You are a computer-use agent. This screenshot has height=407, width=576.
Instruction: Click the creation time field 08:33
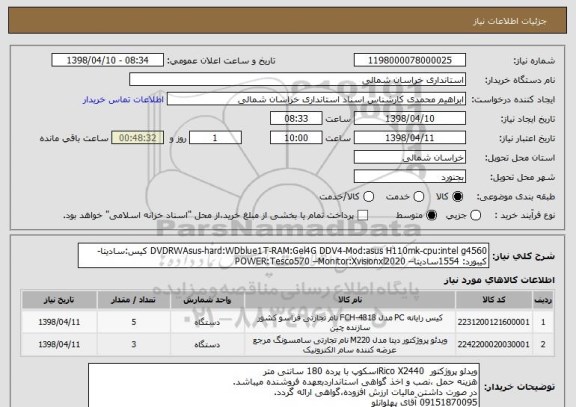click(296, 119)
